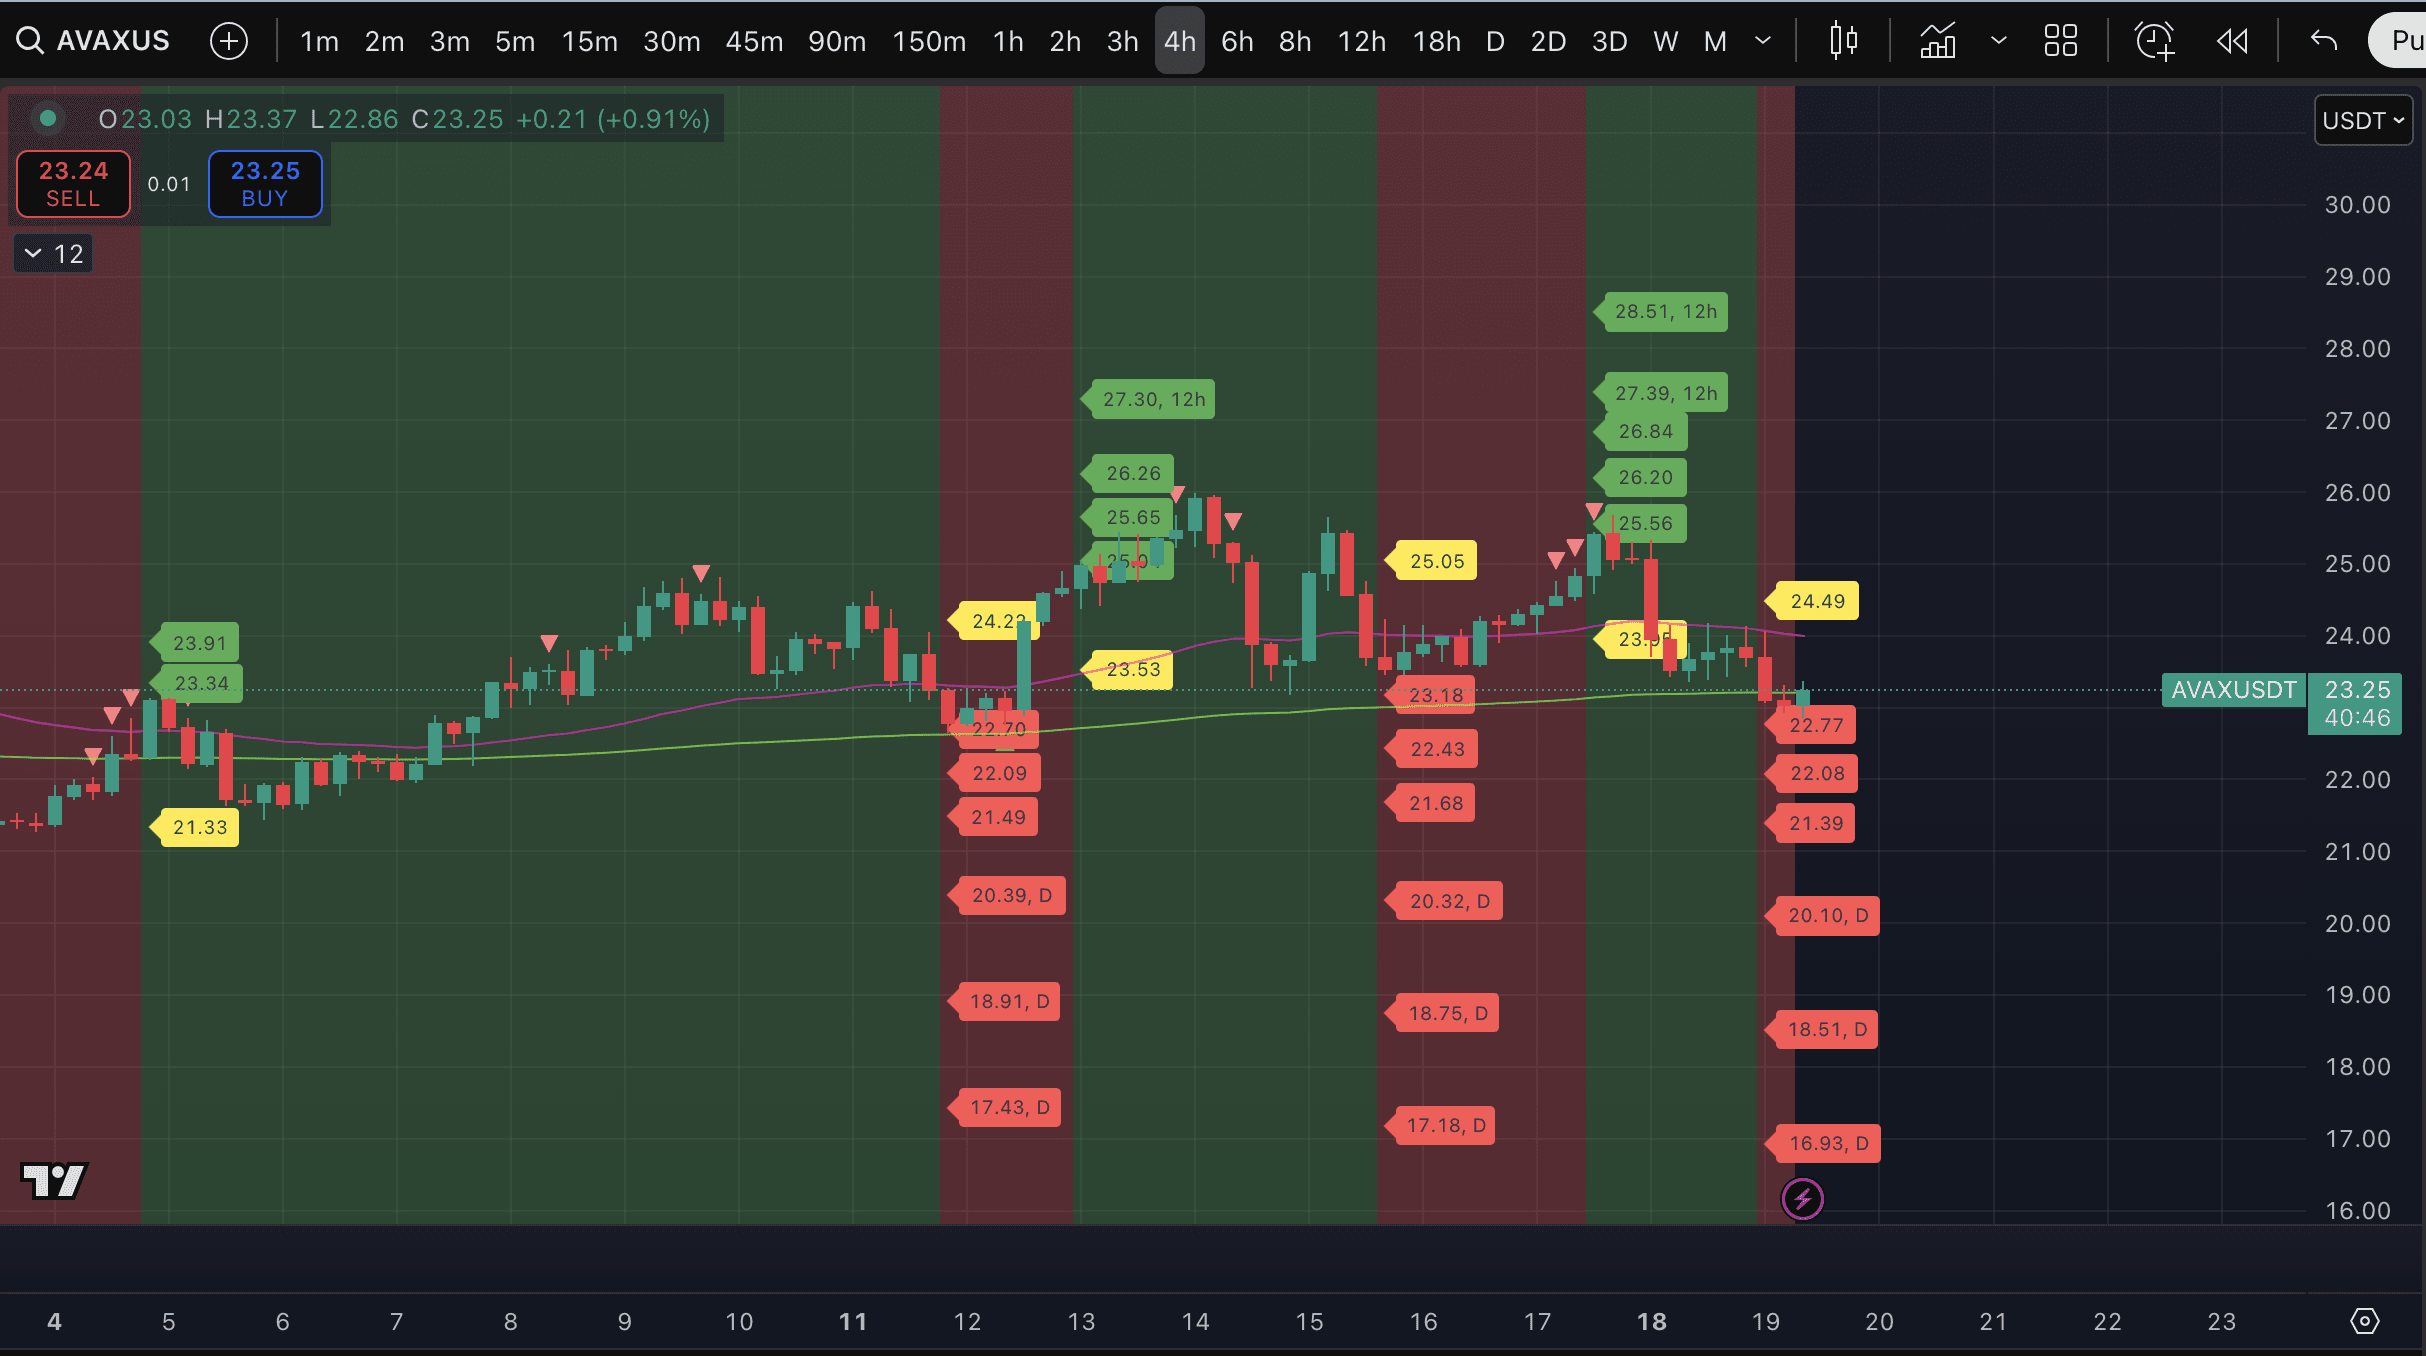The image size is (2426, 1356).
Task: Choose the 18h timeframe
Action: click(1437, 41)
